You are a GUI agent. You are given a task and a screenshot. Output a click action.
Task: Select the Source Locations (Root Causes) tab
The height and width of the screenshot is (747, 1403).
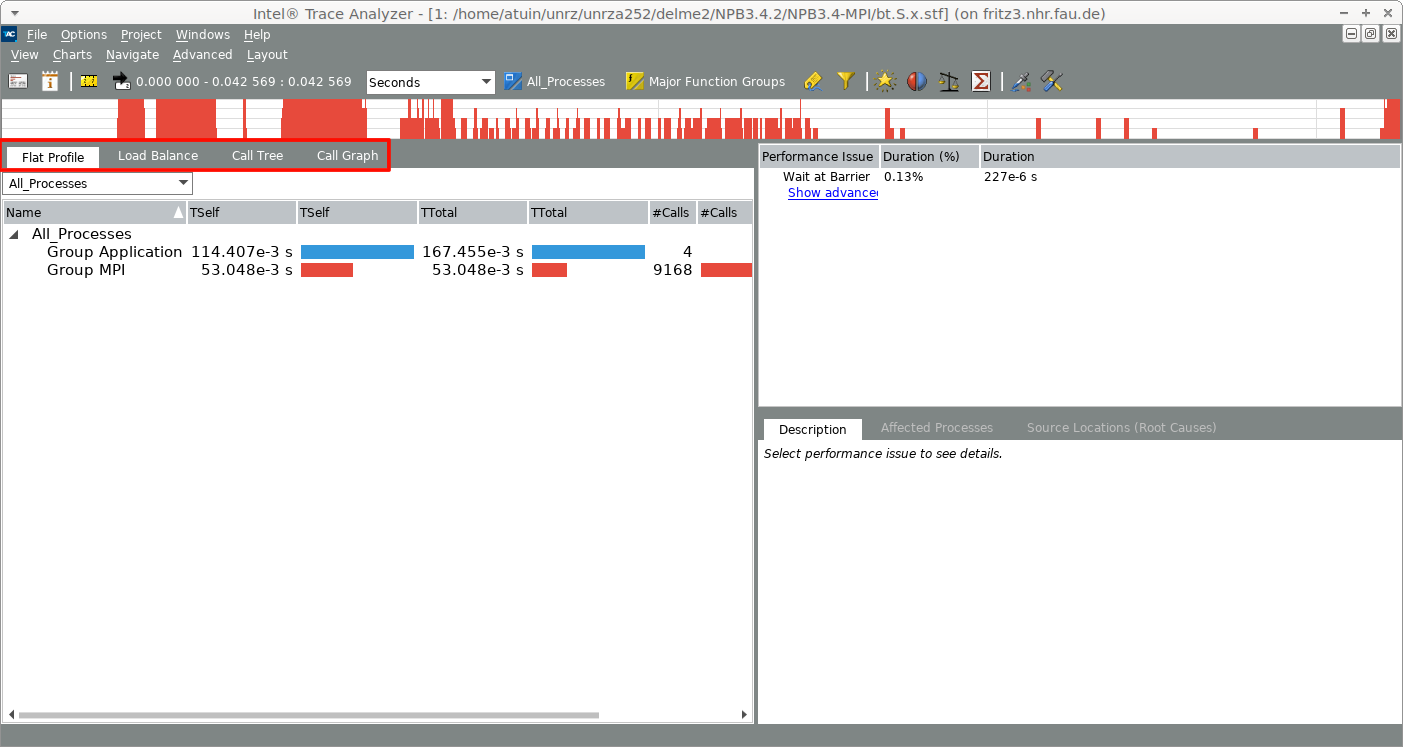click(1121, 428)
